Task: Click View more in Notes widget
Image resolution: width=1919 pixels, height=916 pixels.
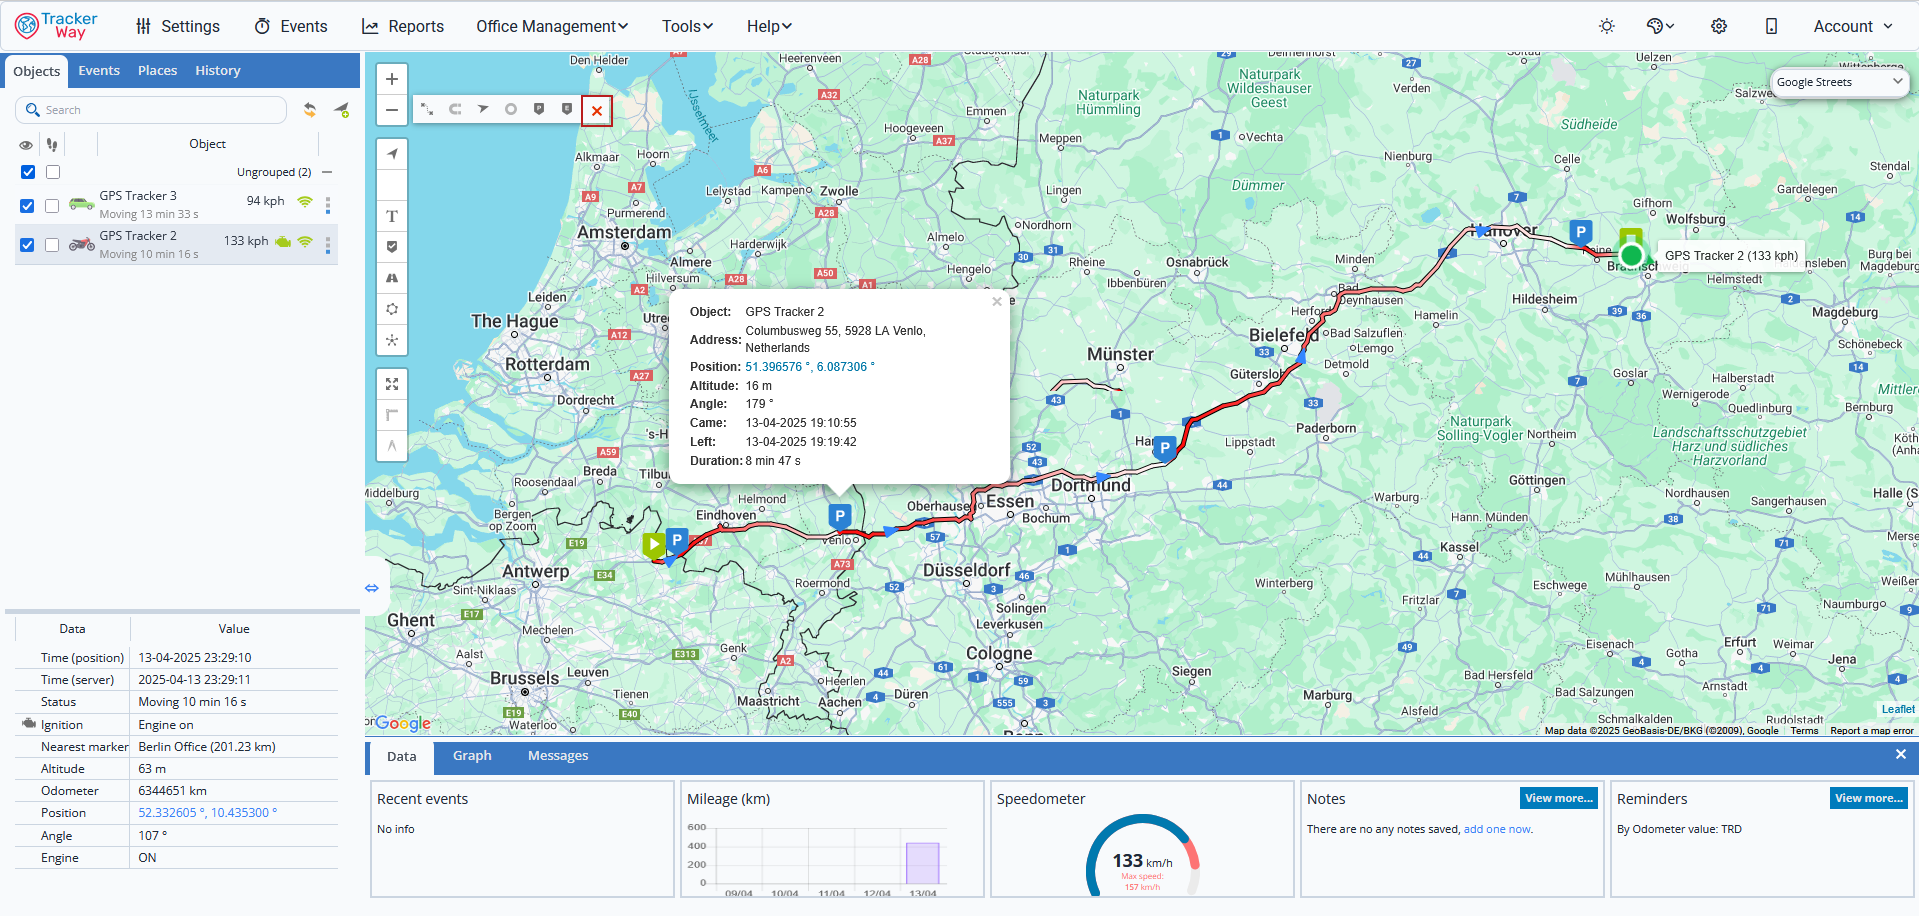Action: click(x=1559, y=798)
